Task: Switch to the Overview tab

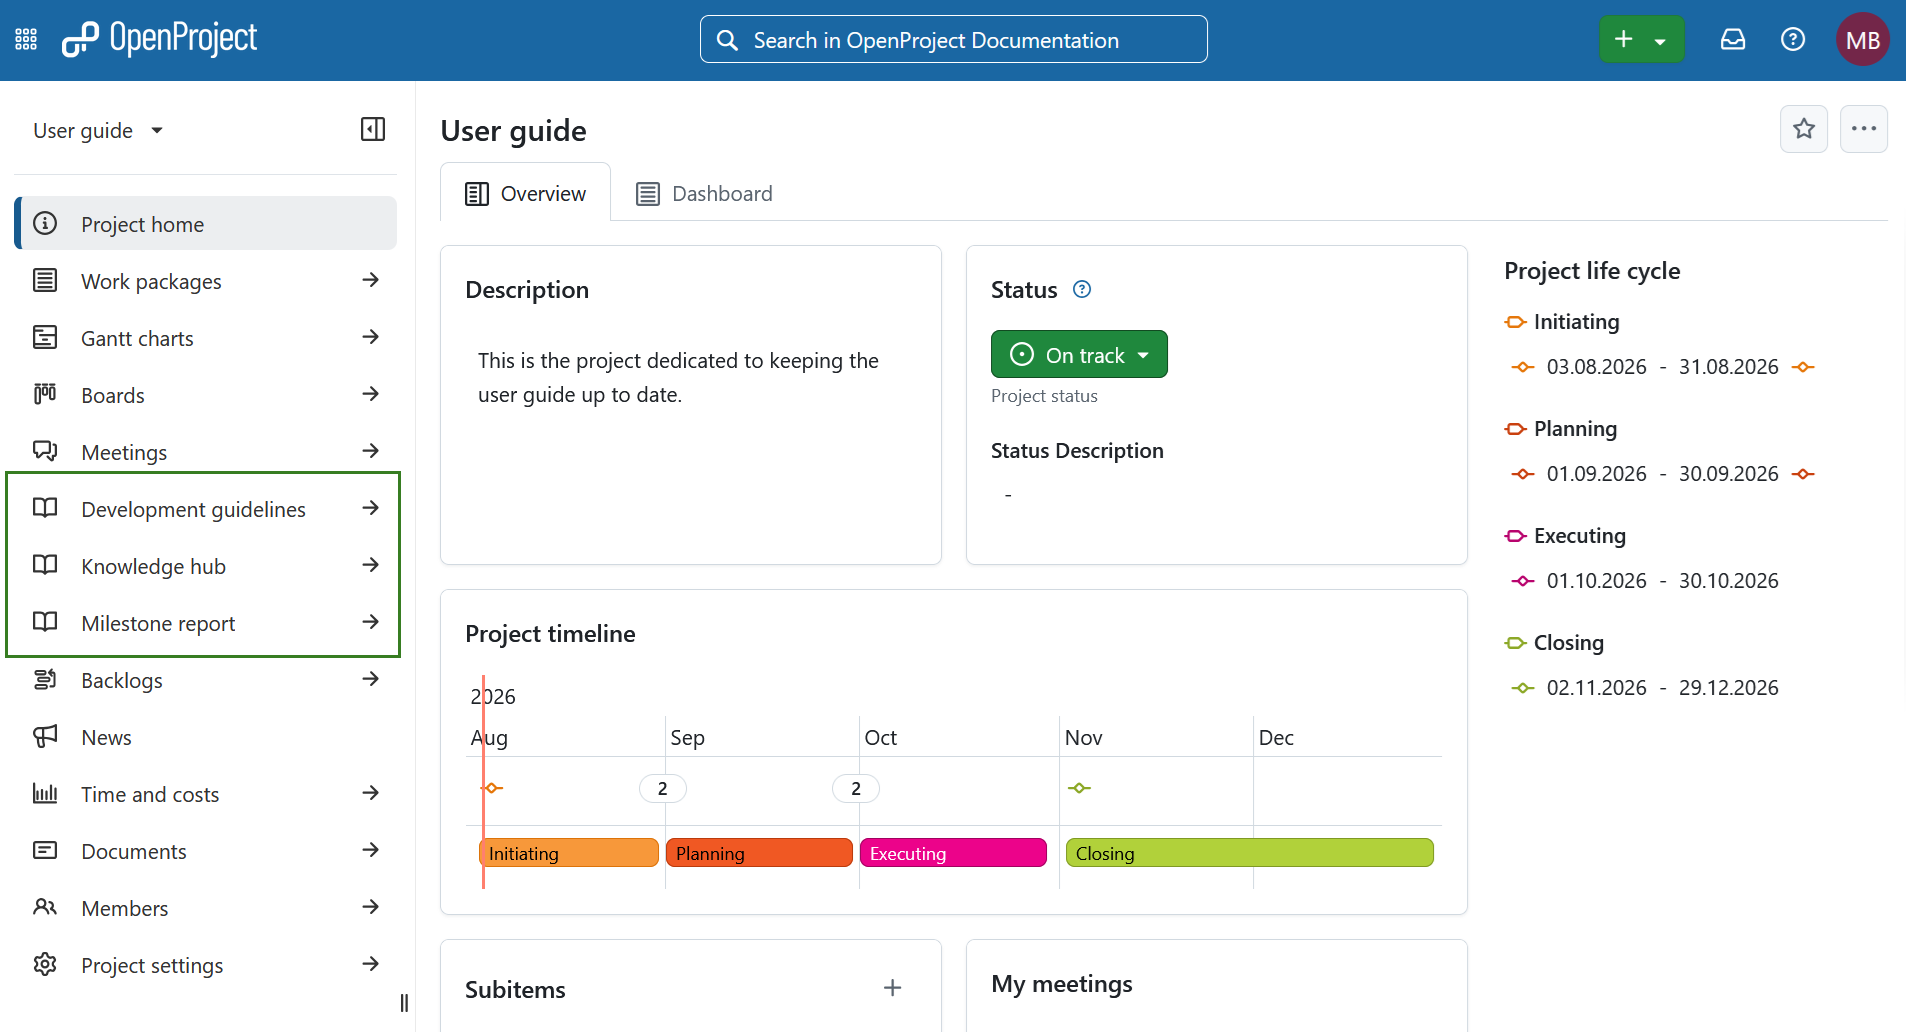Action: tap(526, 193)
